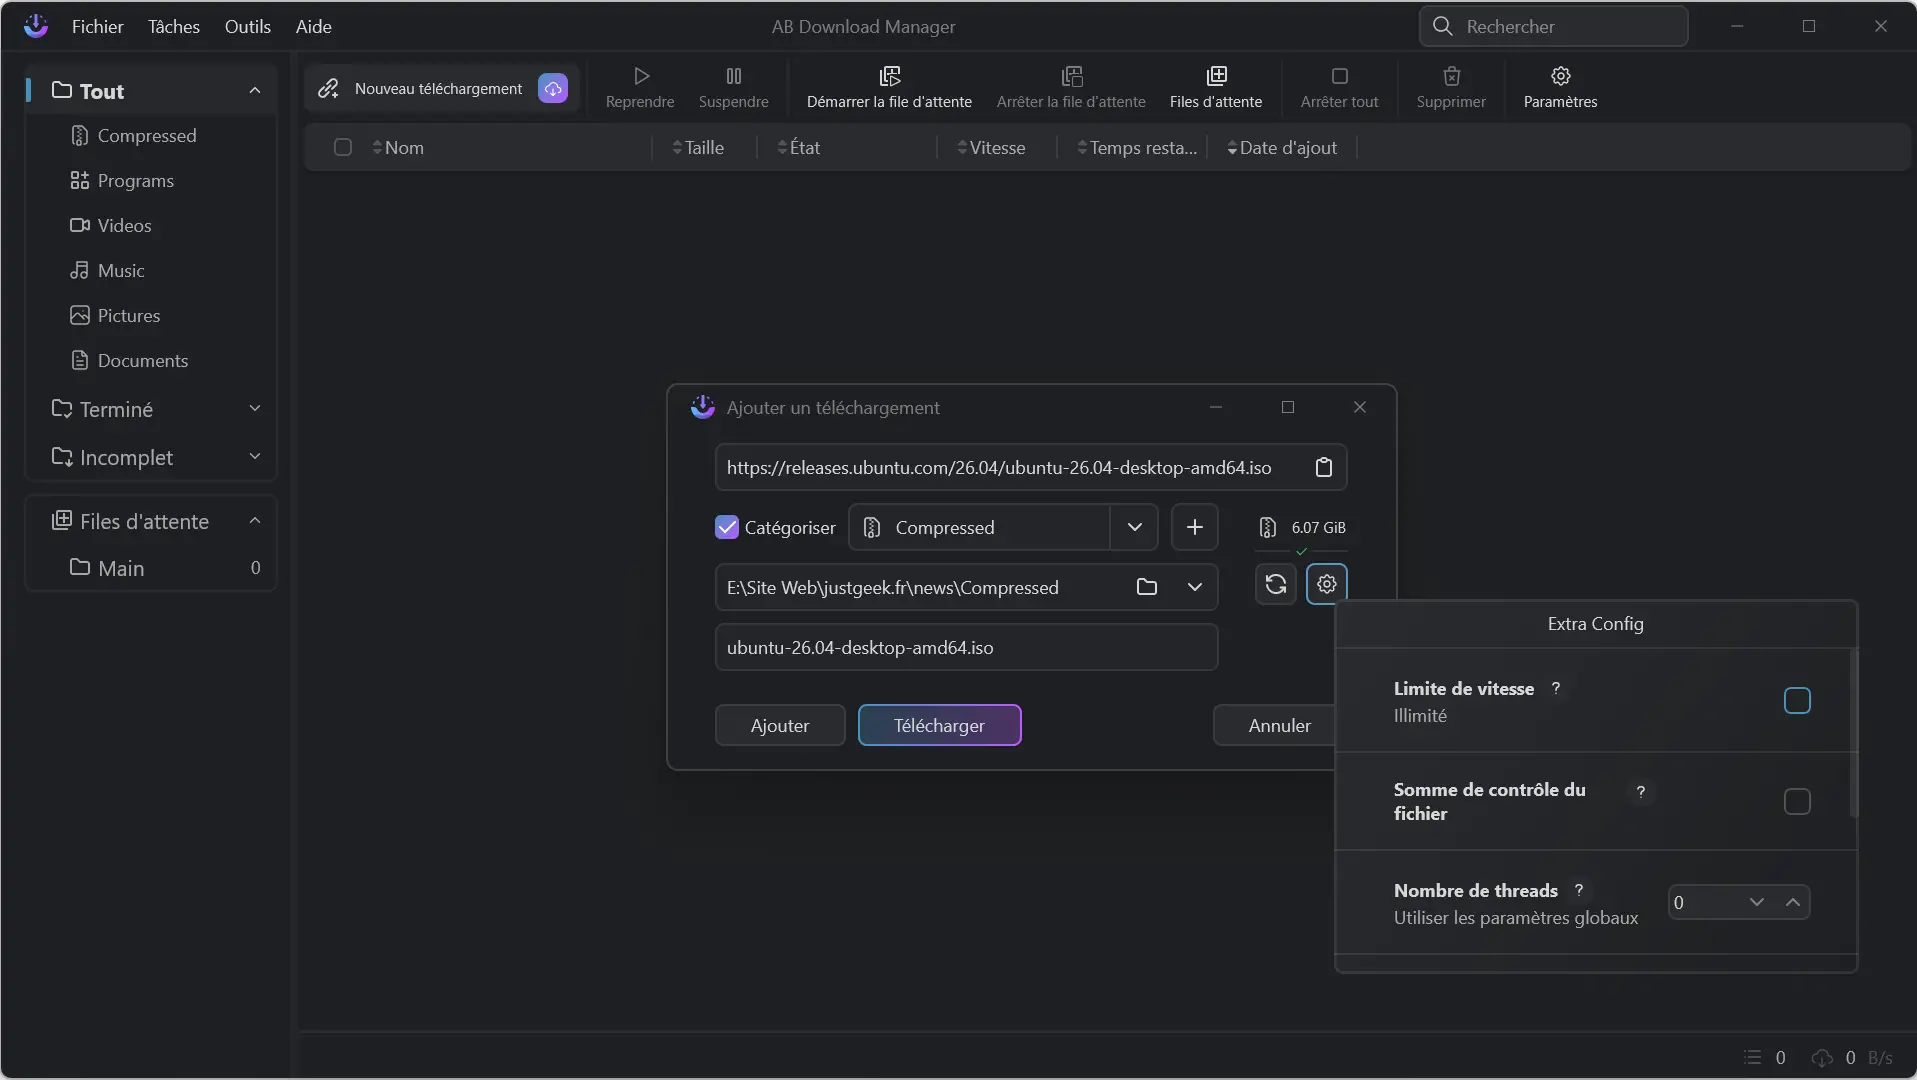Click the paste clipboard icon in URL field
1917x1080 pixels.
pyautogui.click(x=1324, y=467)
